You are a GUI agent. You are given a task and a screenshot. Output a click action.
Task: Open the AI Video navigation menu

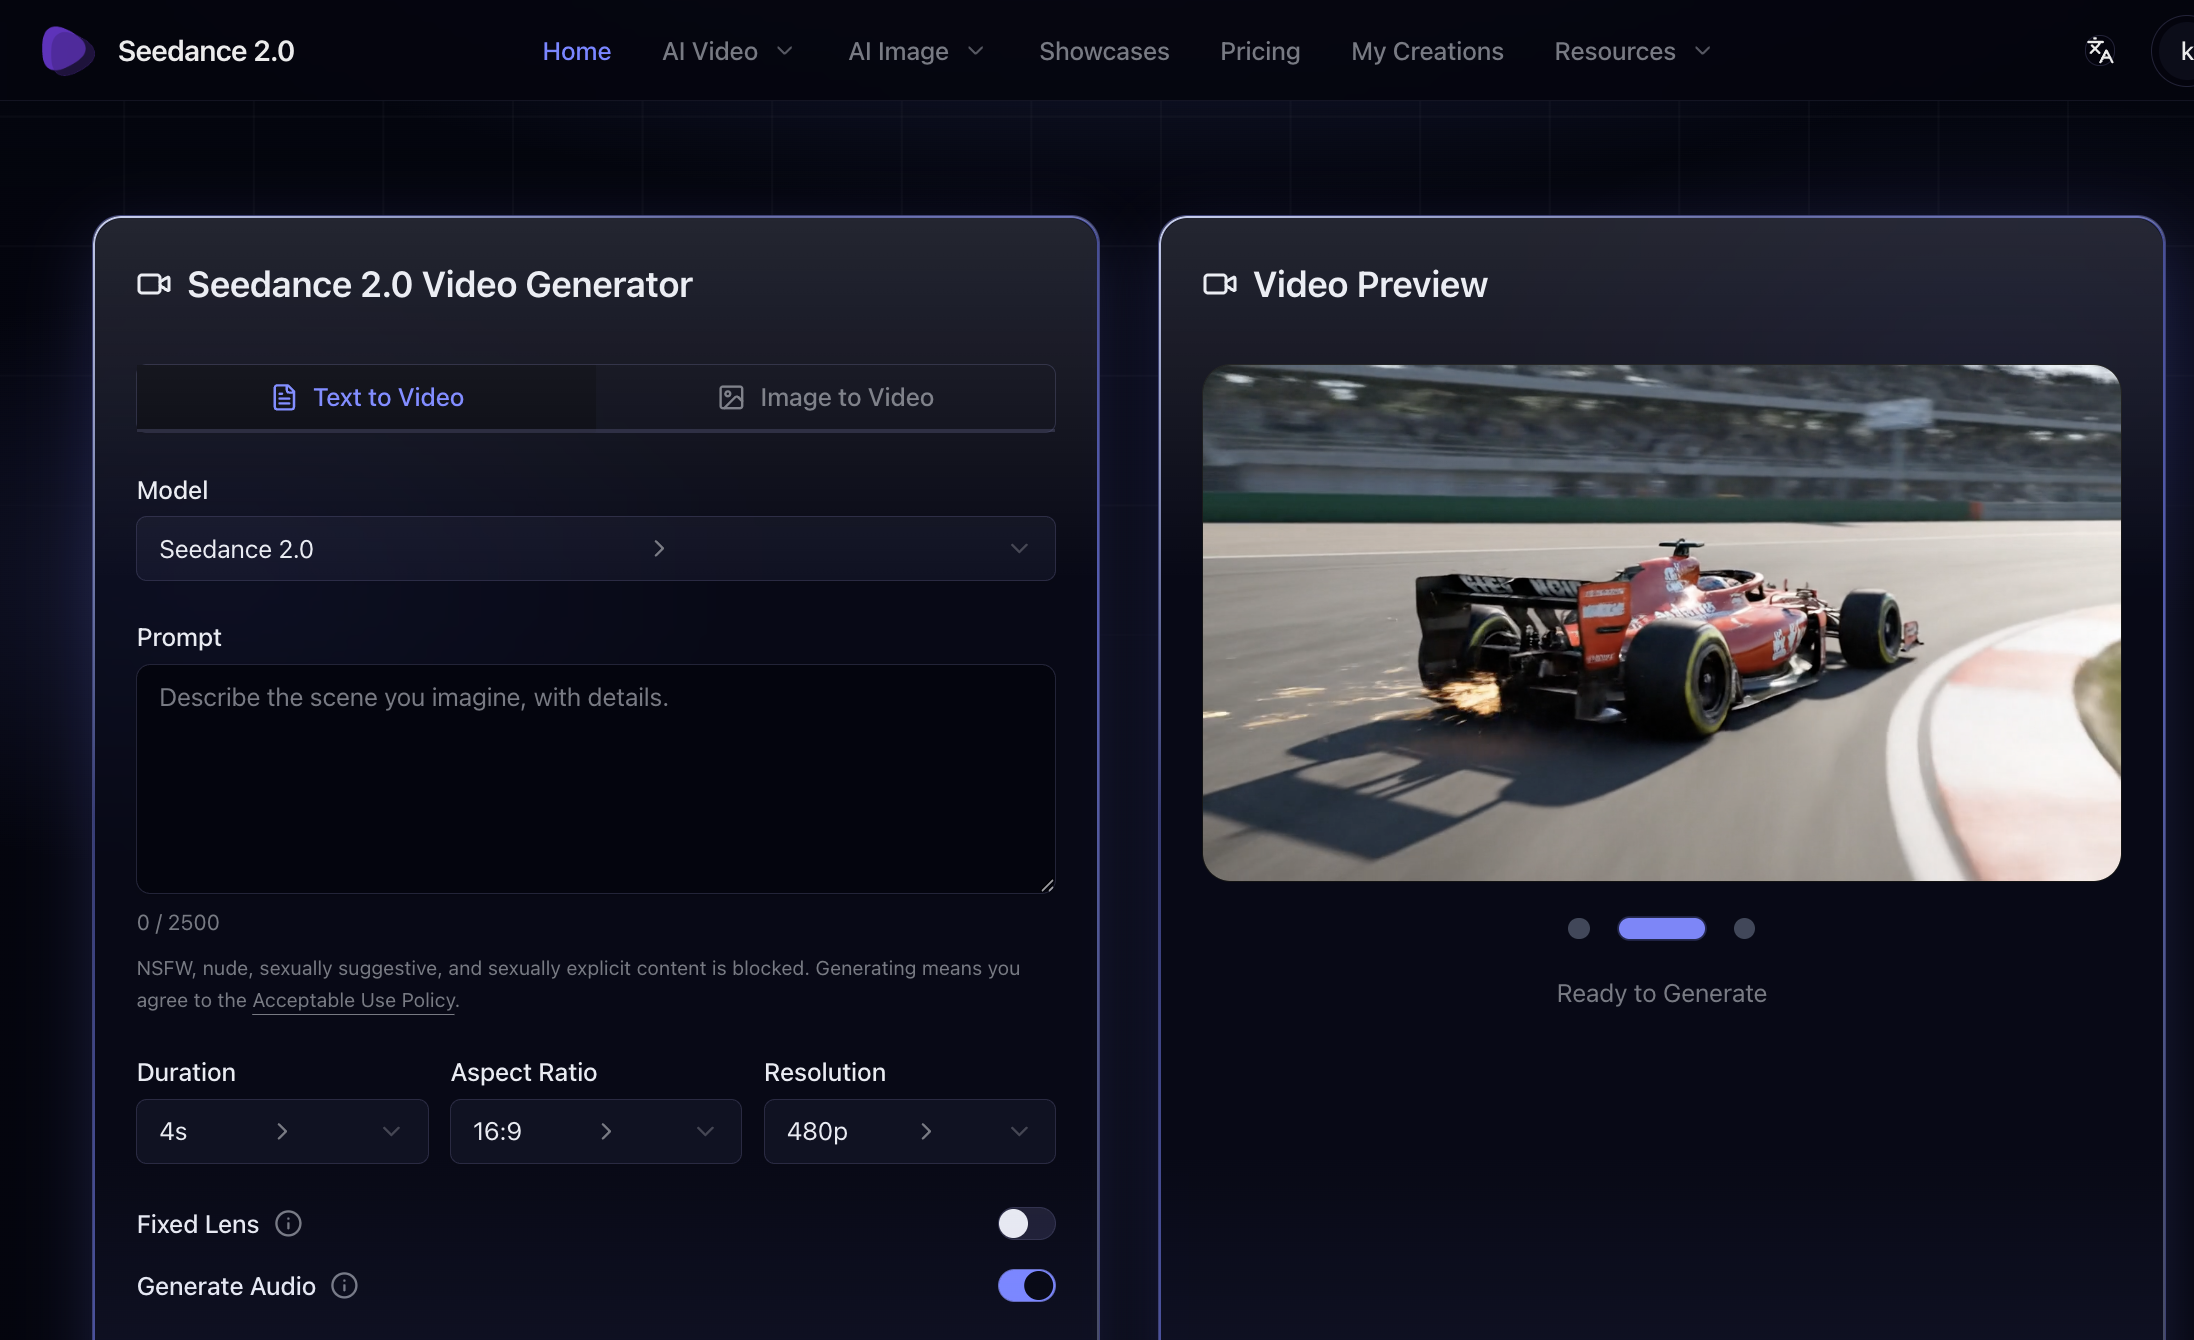pos(727,51)
